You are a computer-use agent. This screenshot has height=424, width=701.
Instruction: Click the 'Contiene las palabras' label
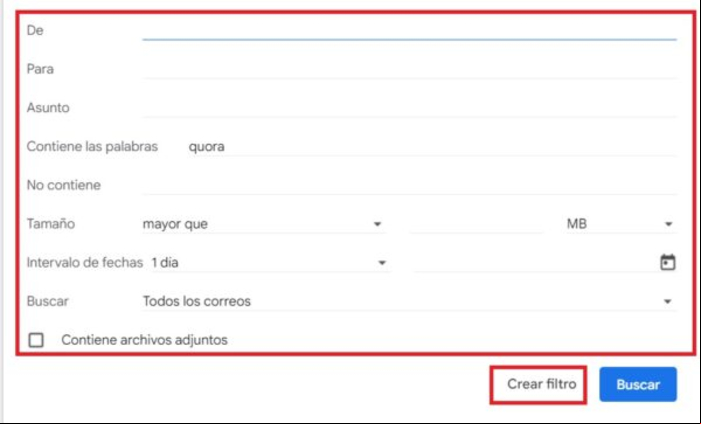click(92, 146)
